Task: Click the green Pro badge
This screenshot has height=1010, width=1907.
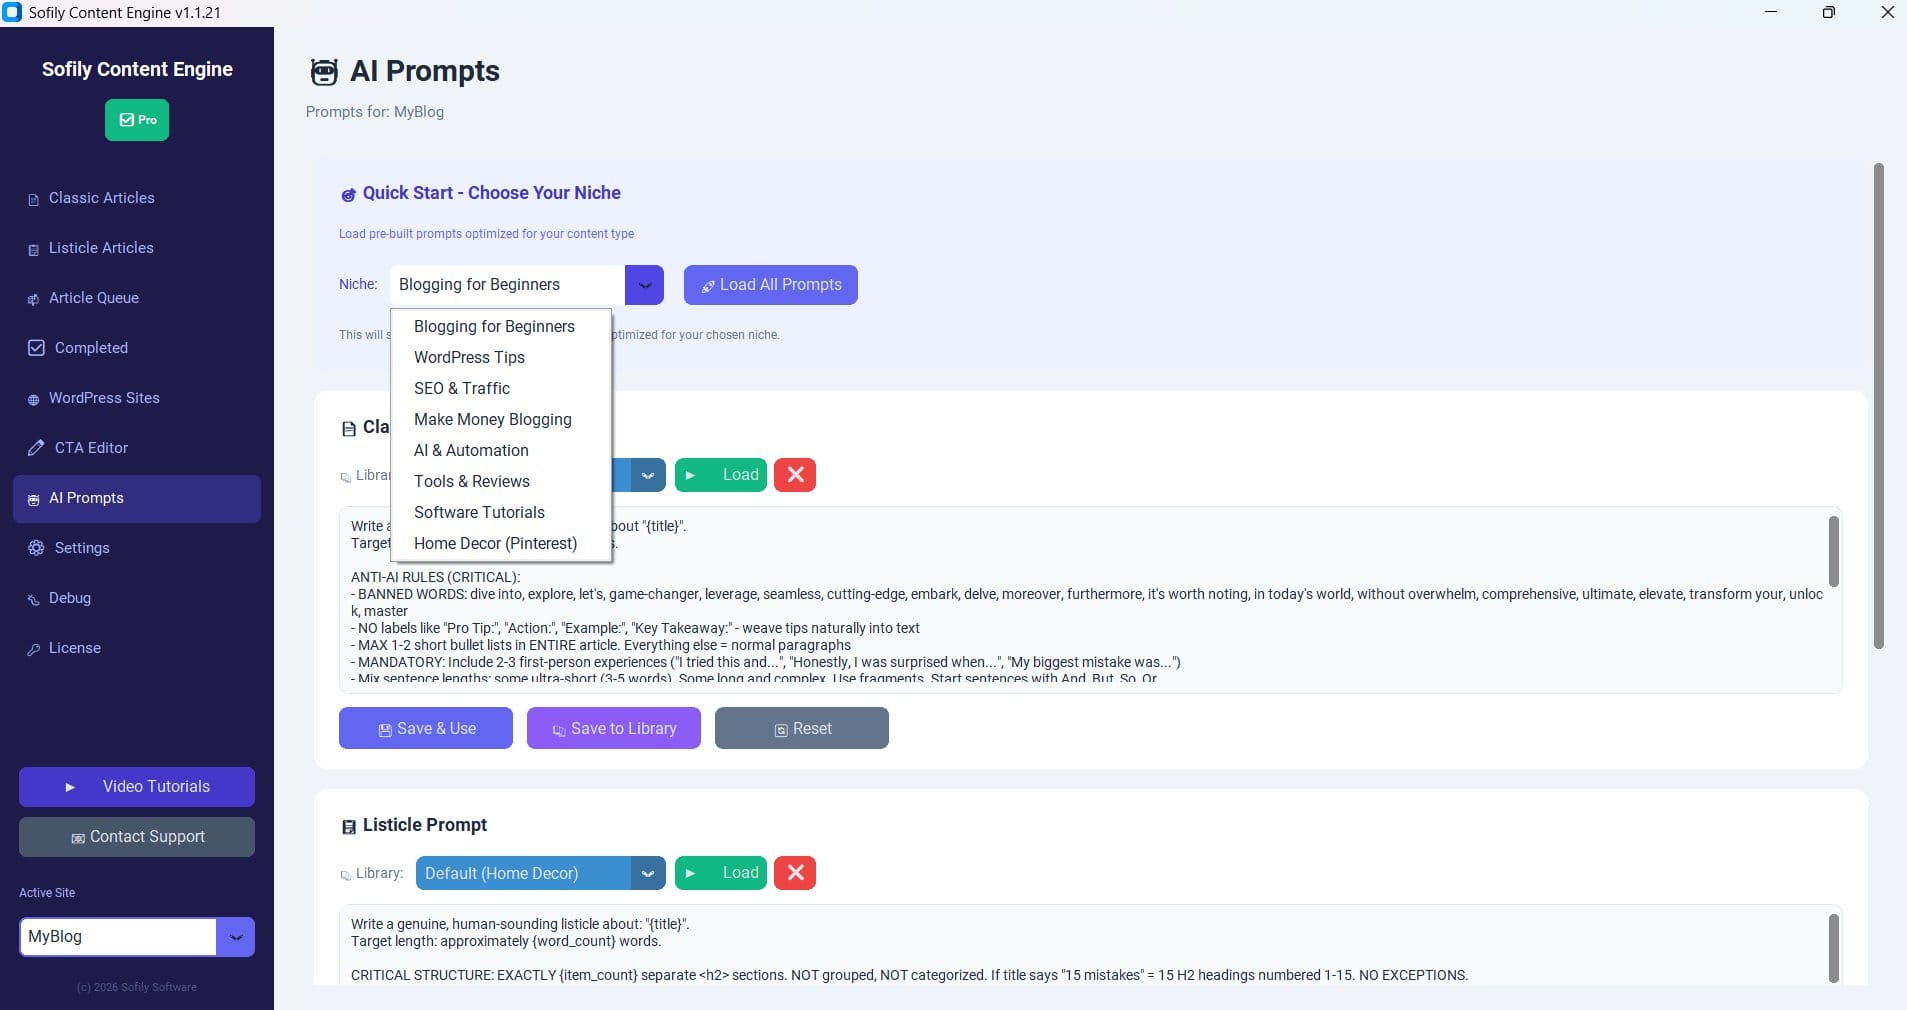Action: pos(136,119)
